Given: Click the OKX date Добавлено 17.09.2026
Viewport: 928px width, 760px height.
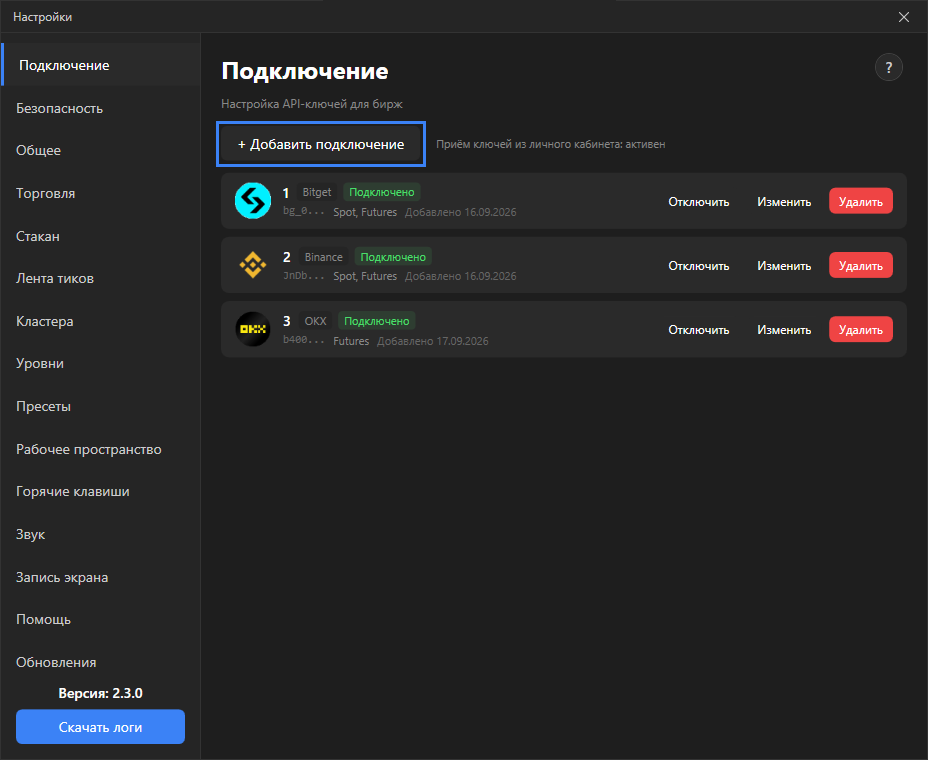Looking at the screenshot, I should (x=433, y=341).
